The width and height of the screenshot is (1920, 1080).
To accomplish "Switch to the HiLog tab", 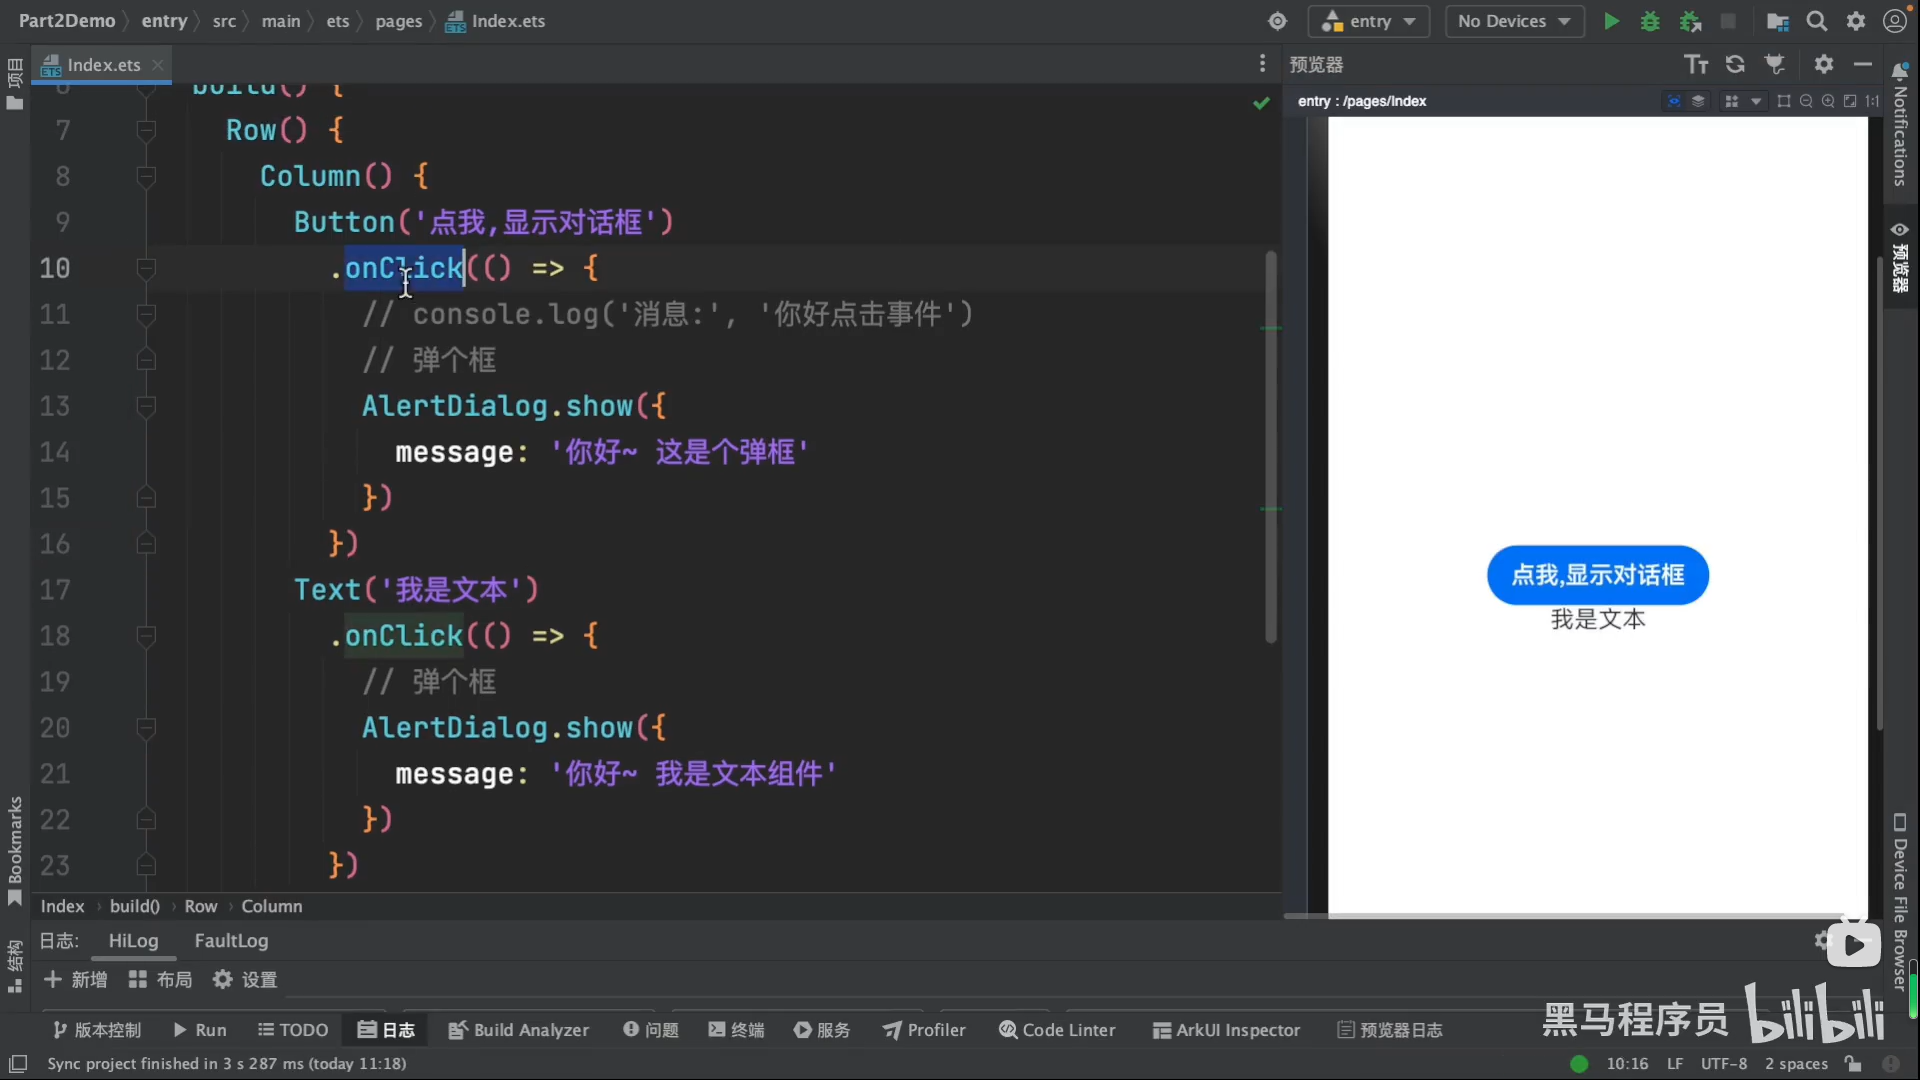I will point(133,941).
